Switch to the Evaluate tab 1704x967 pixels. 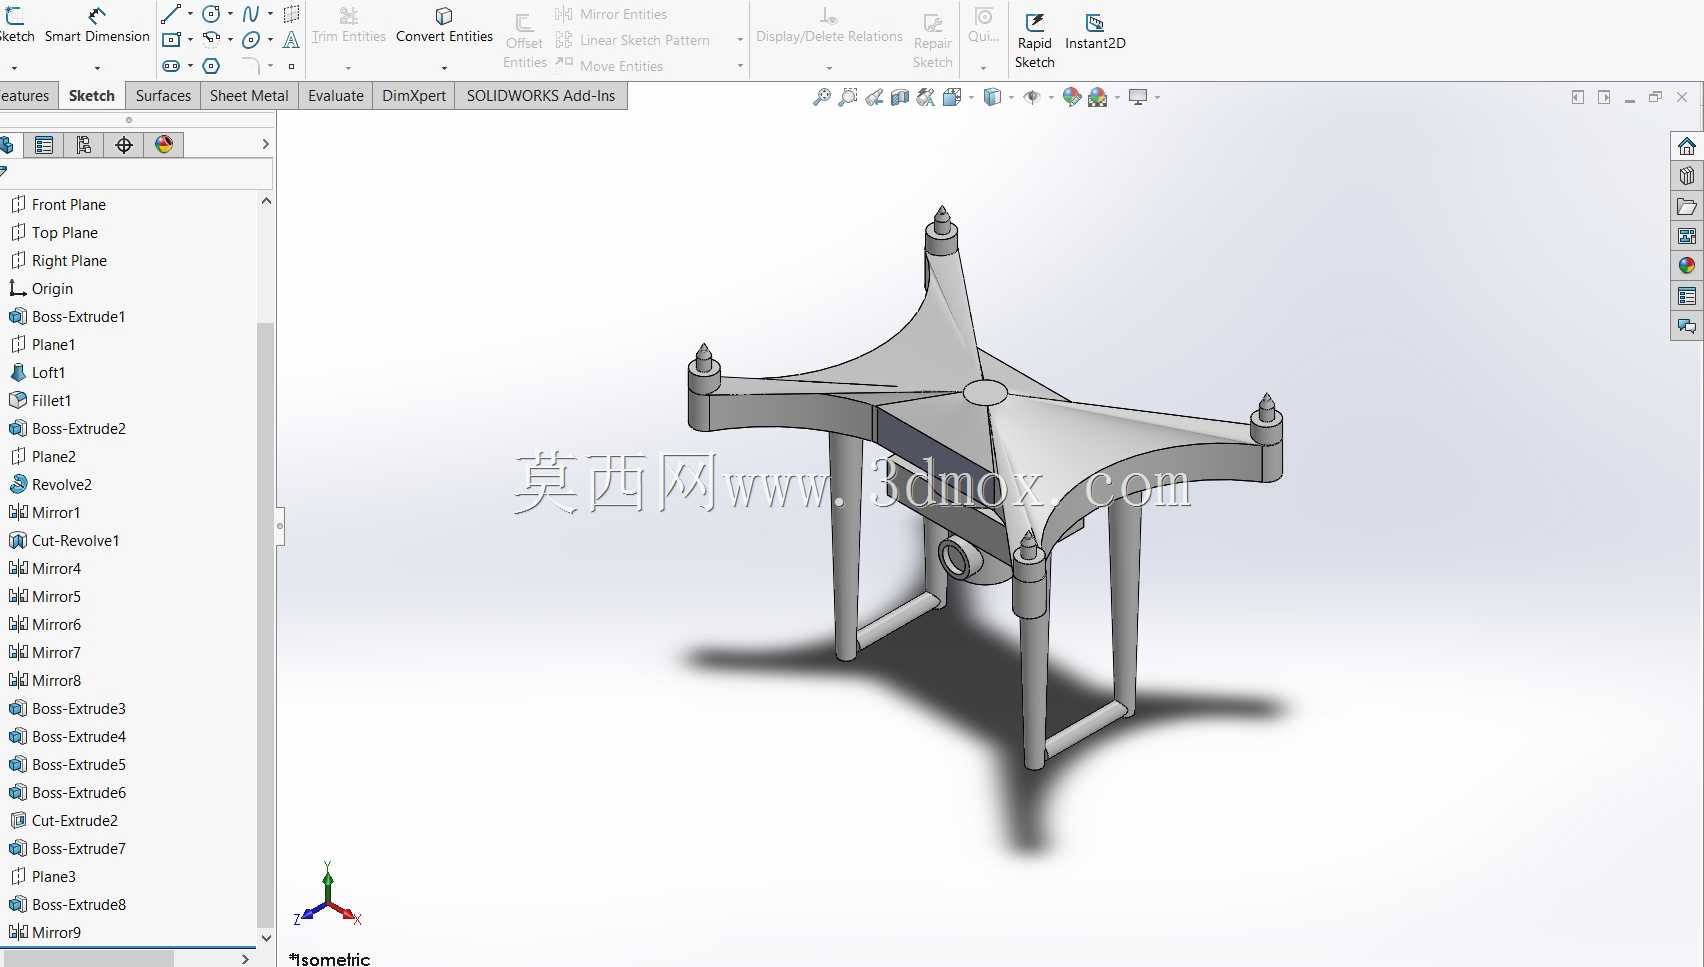336,96
